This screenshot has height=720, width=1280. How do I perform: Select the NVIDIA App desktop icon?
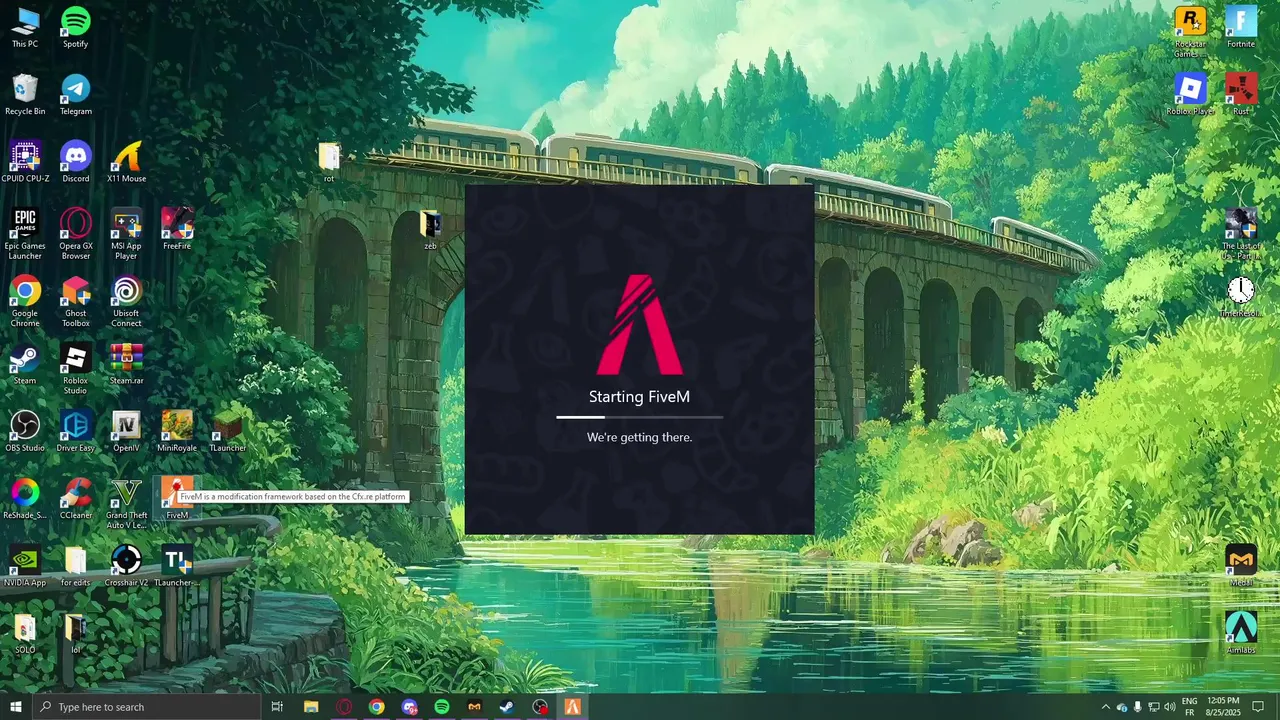[25, 565]
